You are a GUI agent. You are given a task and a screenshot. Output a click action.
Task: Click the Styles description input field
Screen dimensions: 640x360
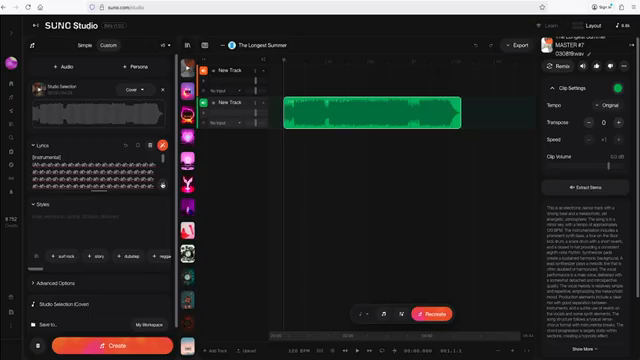98,229
